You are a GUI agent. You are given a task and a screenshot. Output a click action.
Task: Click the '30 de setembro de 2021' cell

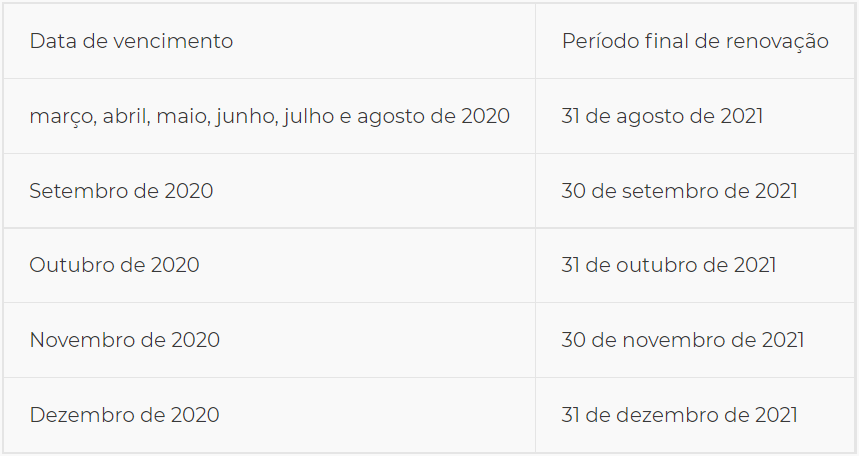[x=679, y=191]
